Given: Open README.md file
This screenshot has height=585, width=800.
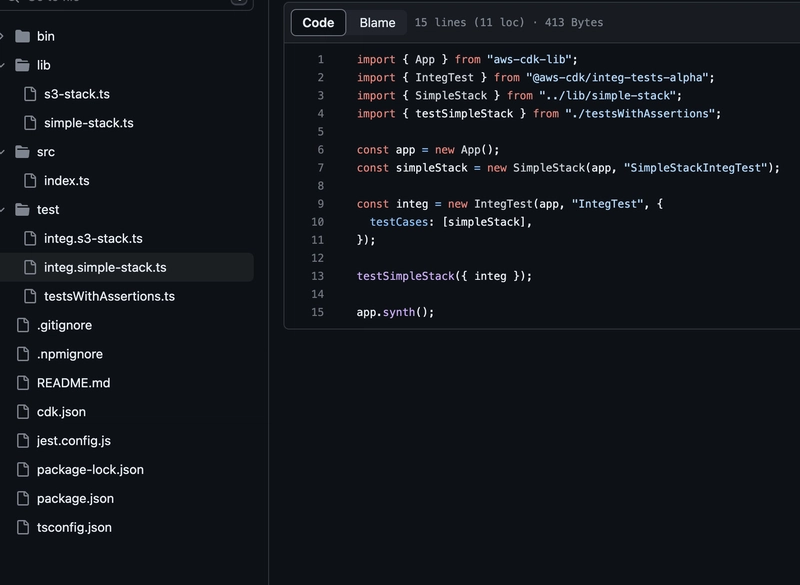Looking at the screenshot, I should pos(73,383).
